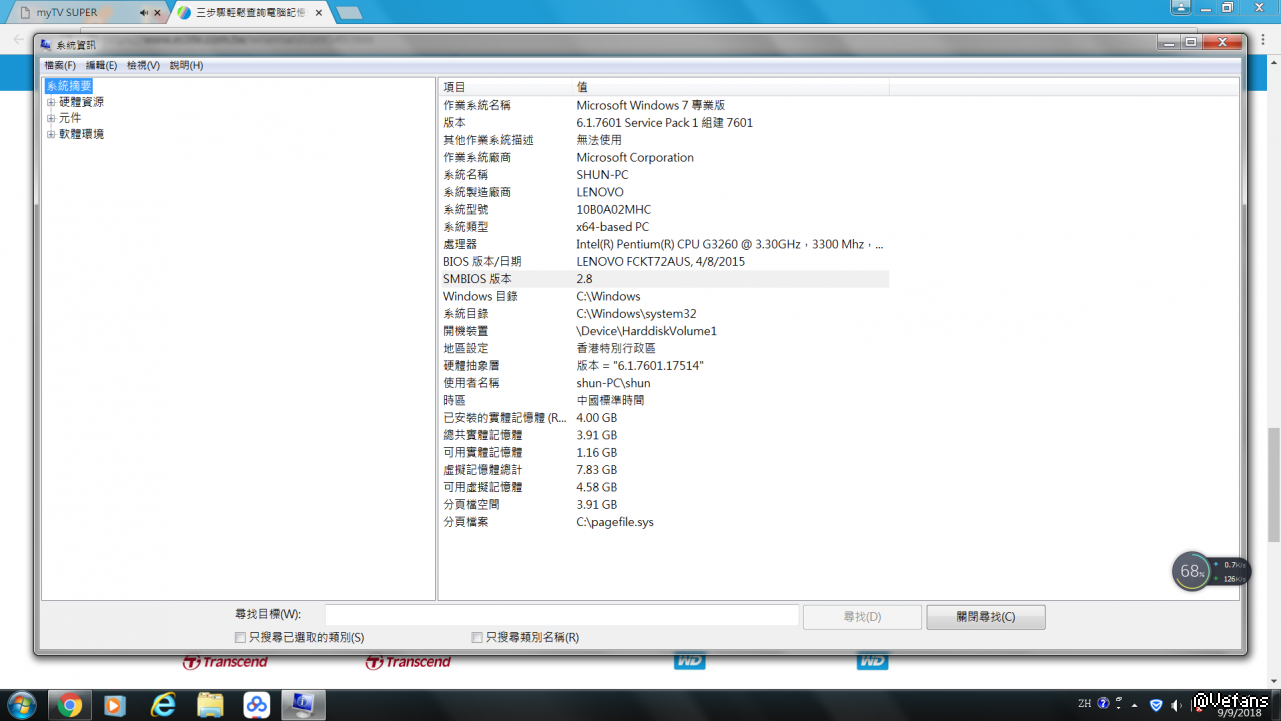
Task: Open the blue shield security tray icon
Action: pos(1157,705)
